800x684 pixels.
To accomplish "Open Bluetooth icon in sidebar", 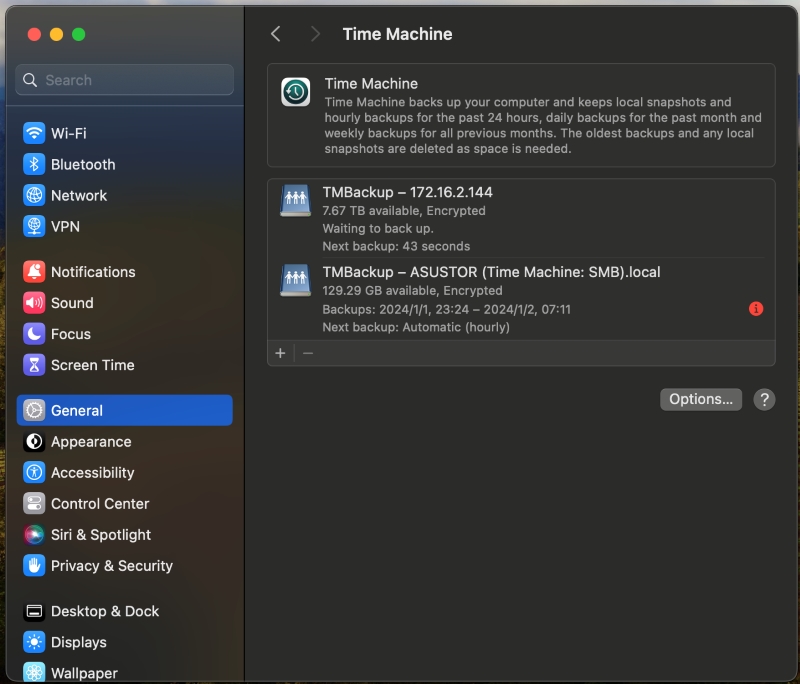I will (x=34, y=164).
